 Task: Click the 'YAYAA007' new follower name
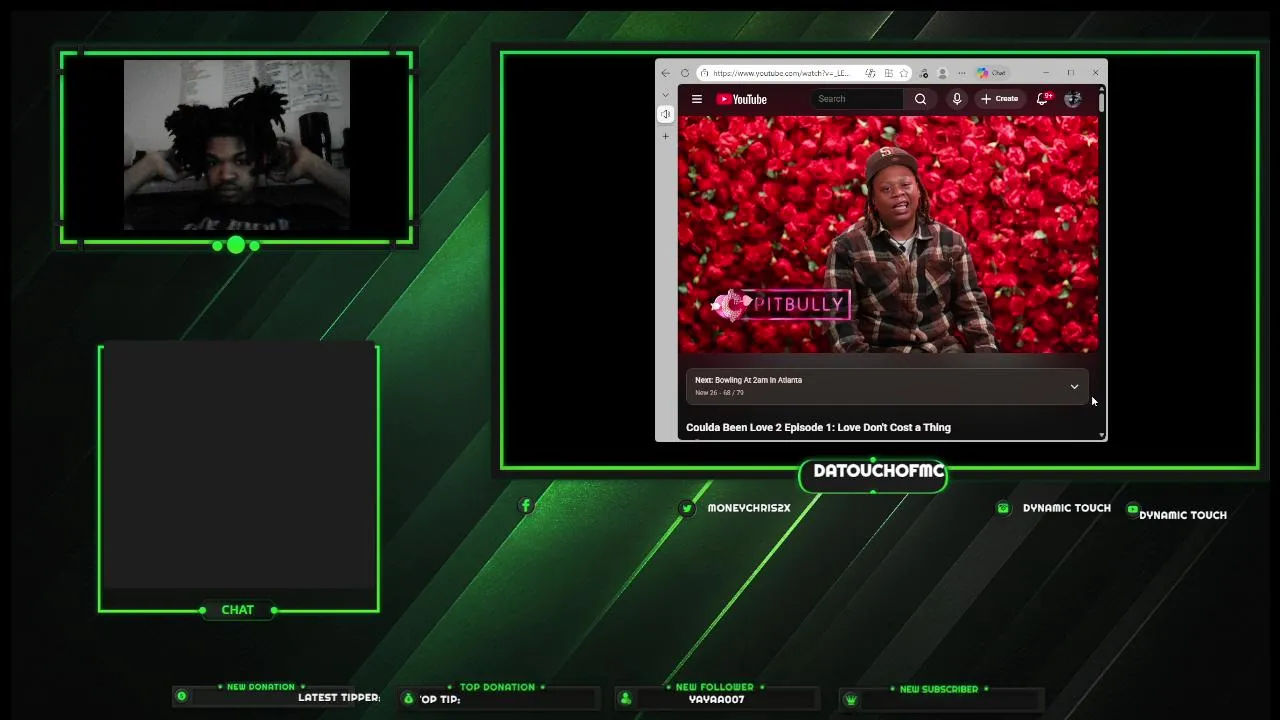716,700
